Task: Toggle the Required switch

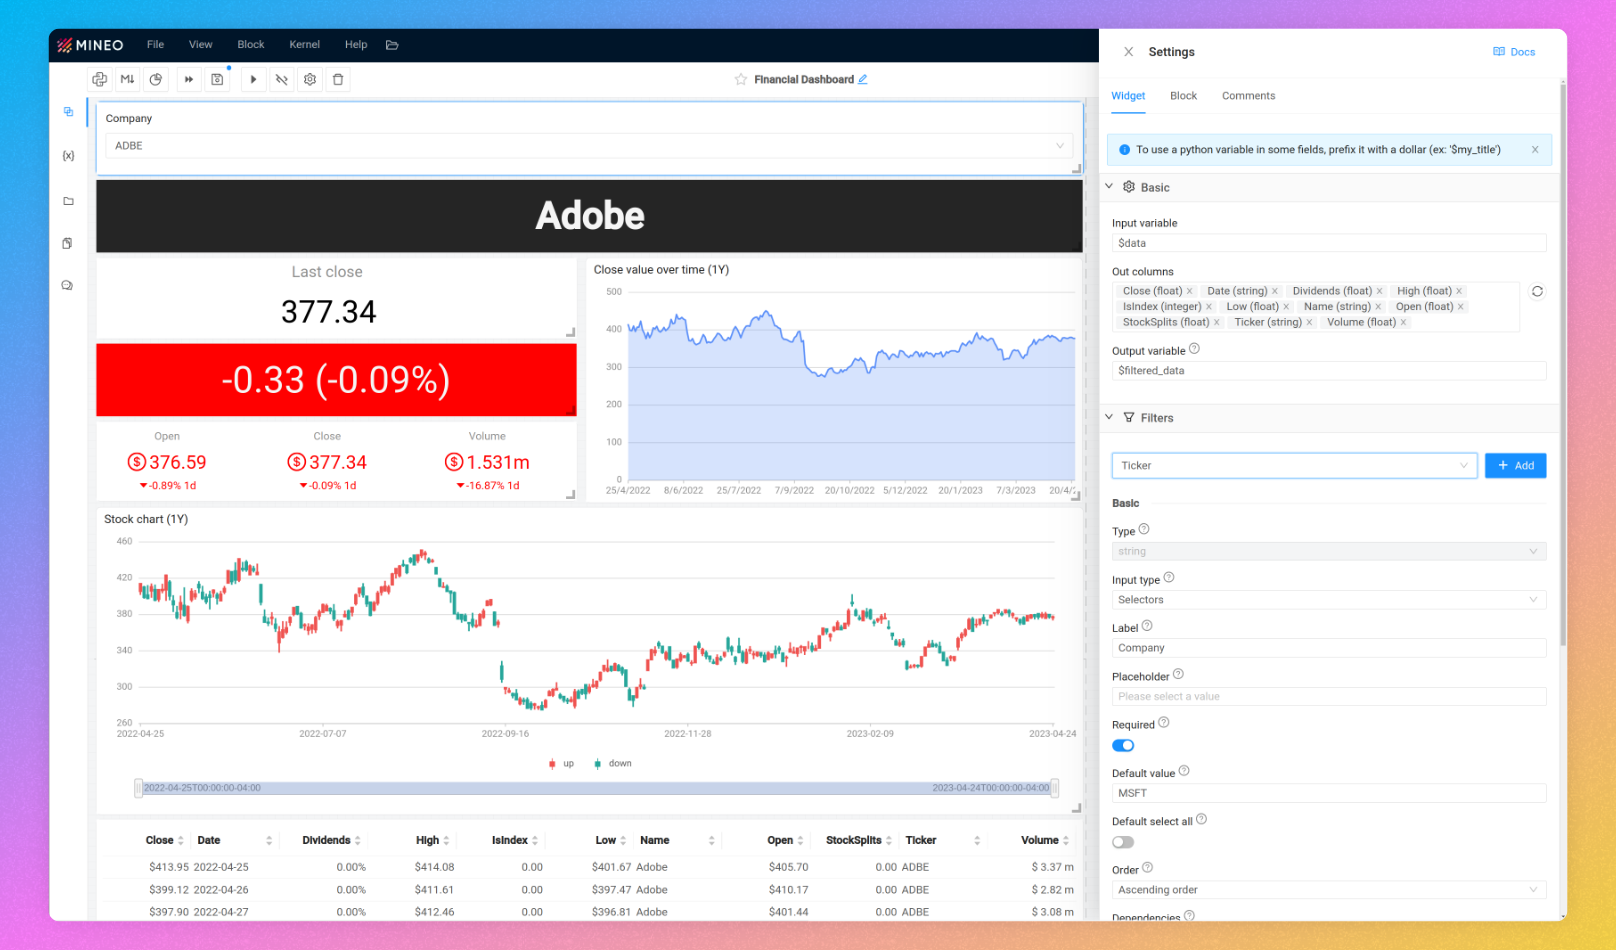Action: click(x=1123, y=745)
